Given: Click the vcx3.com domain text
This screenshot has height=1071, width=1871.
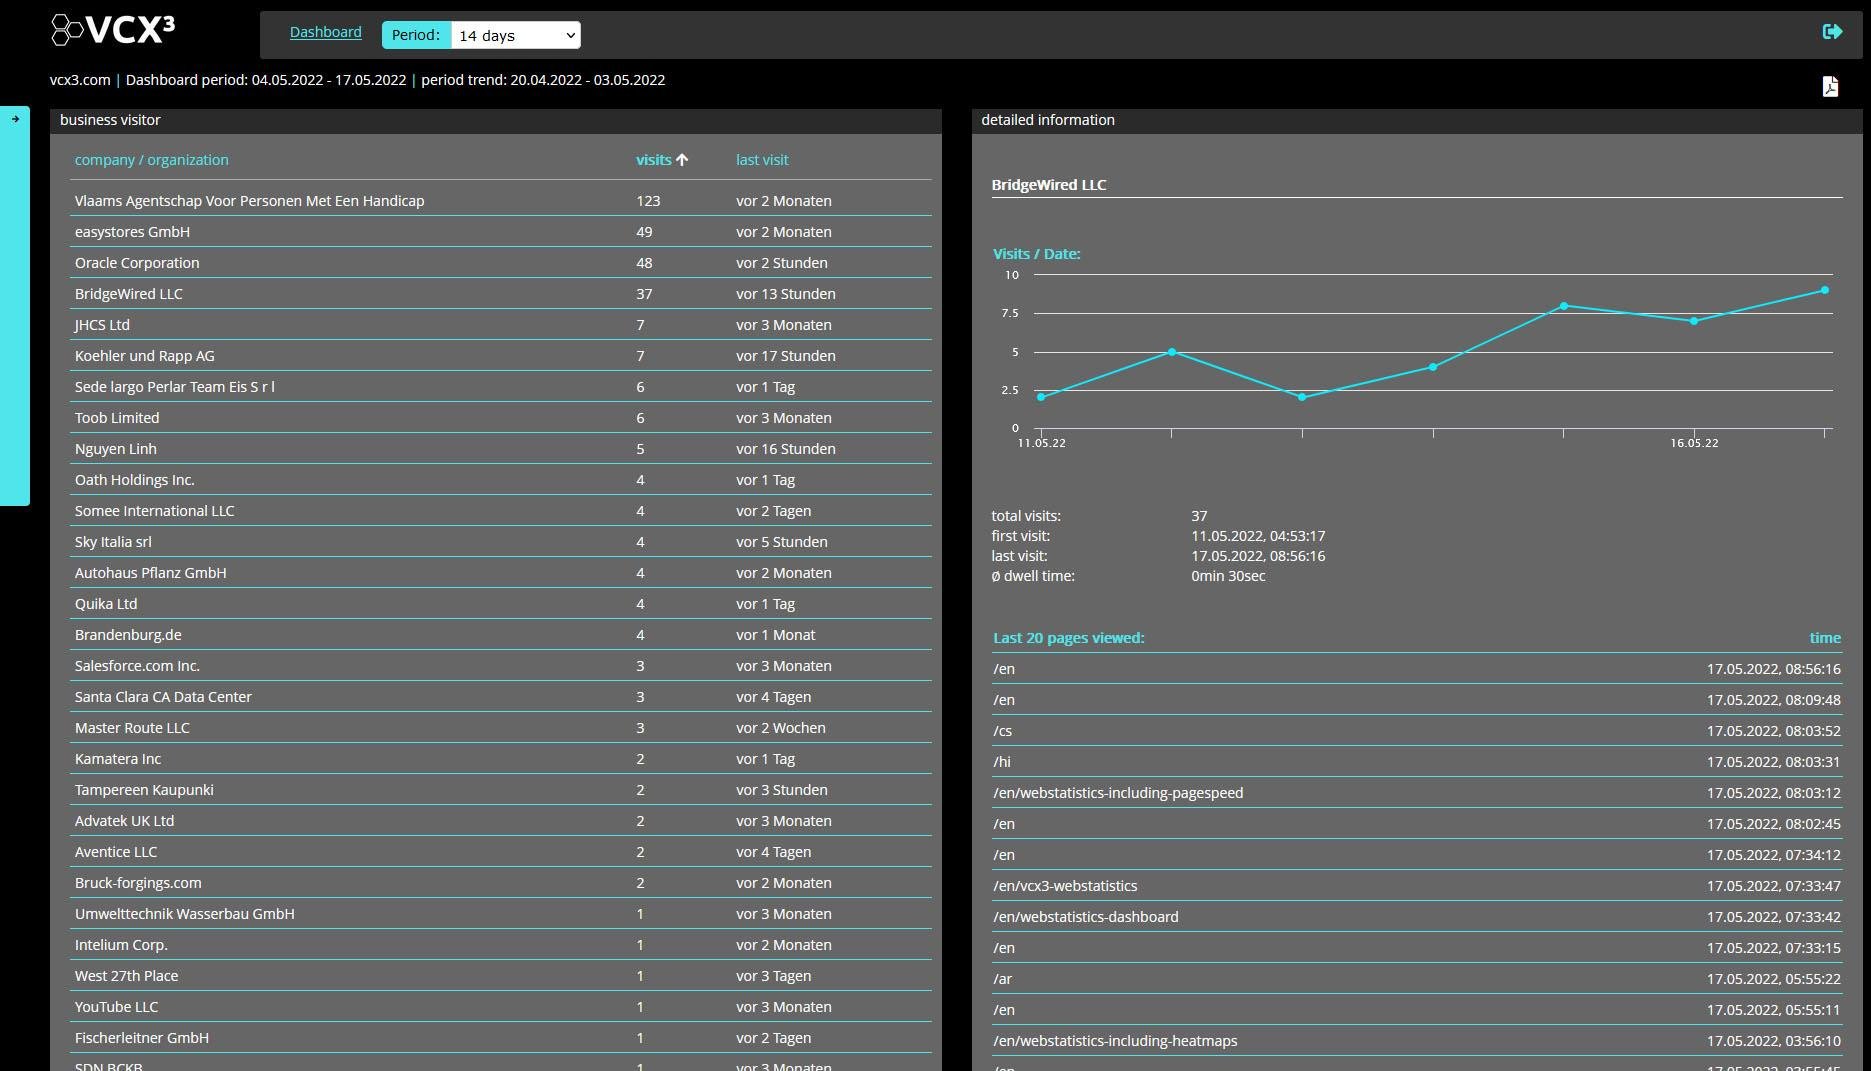Looking at the screenshot, I should [80, 80].
